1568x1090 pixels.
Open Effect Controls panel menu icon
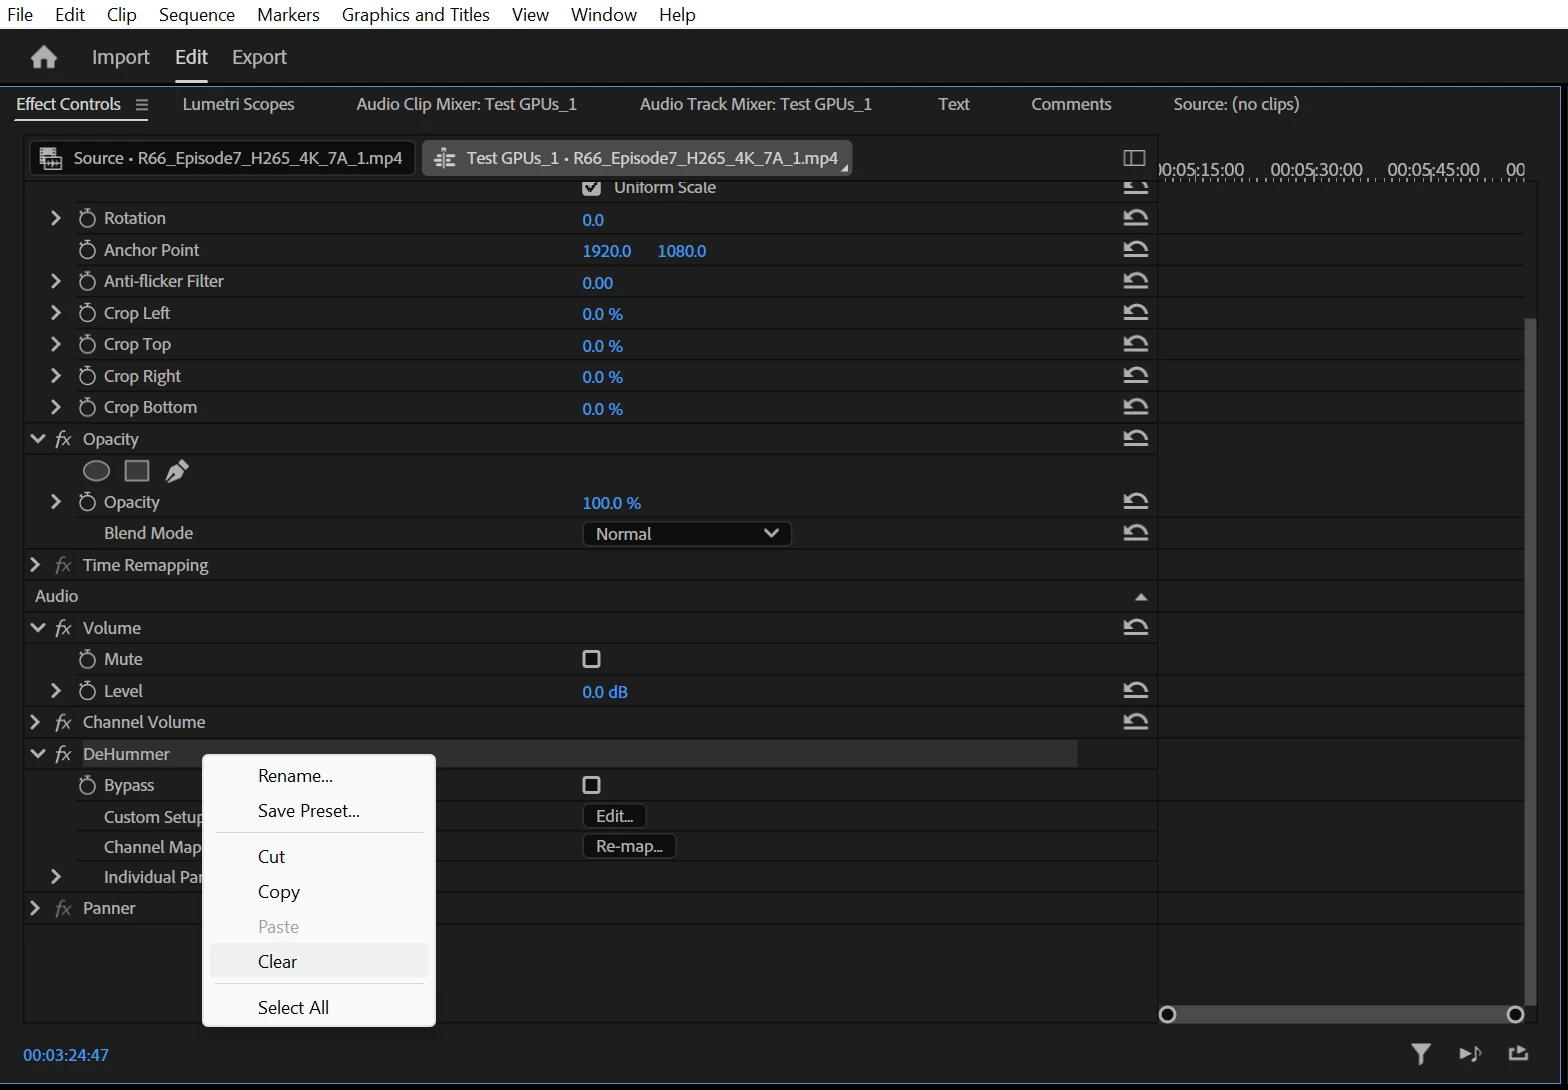pyautogui.click(x=142, y=104)
